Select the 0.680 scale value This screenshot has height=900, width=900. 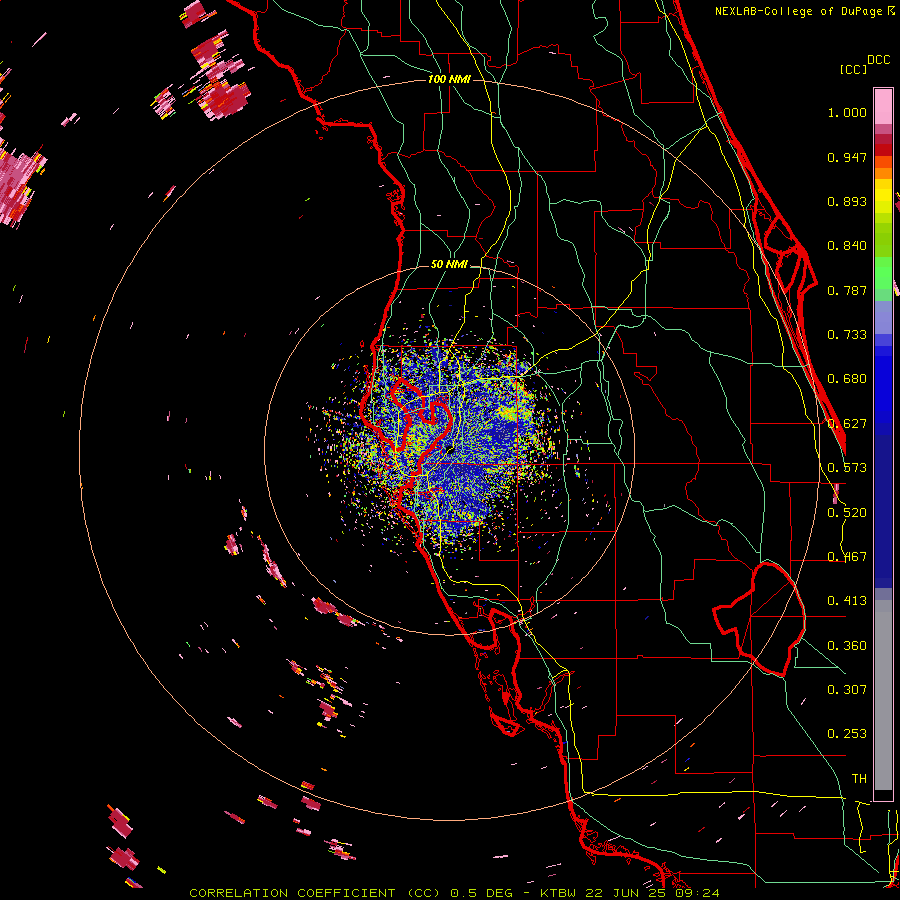(847, 379)
